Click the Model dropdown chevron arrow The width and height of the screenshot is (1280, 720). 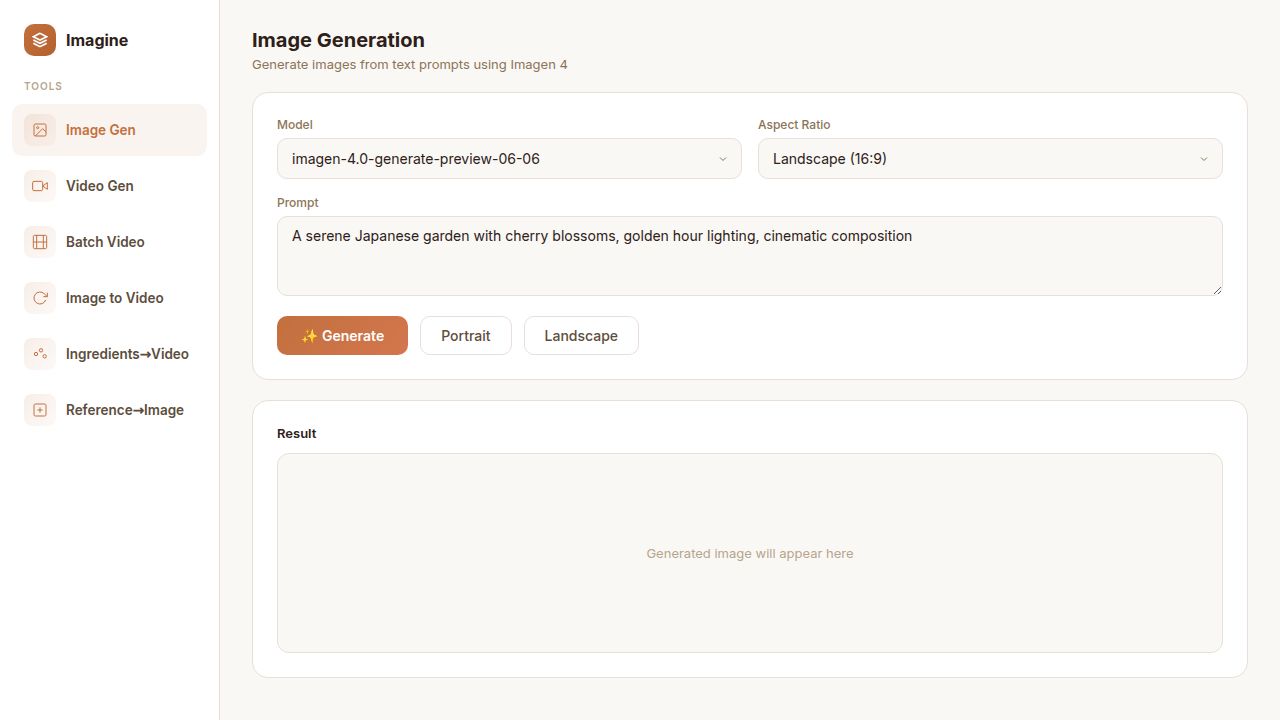[723, 158]
